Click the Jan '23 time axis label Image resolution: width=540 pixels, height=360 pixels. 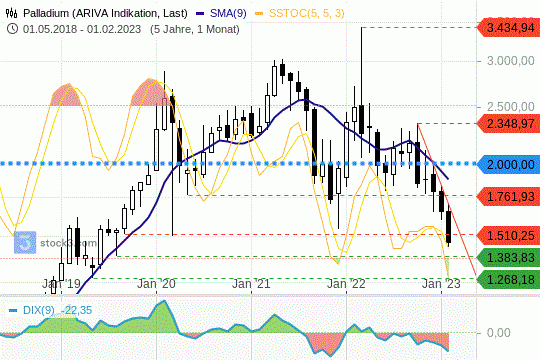tap(441, 284)
